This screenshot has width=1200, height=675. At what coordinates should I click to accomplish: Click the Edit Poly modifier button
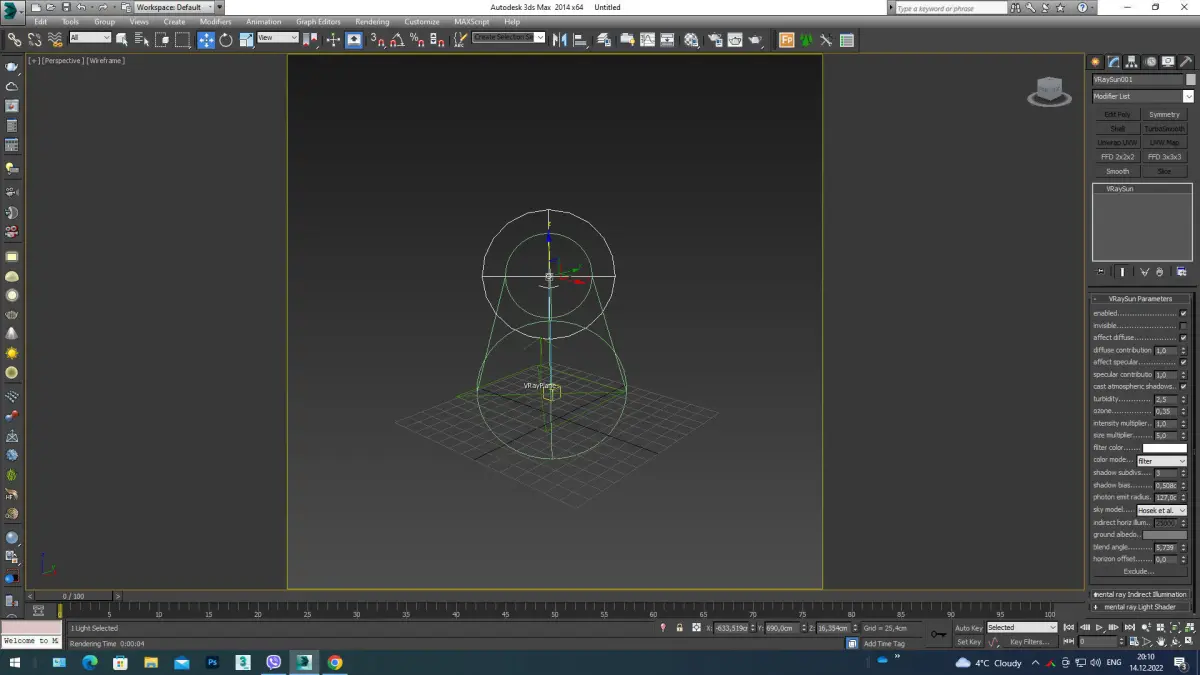[x=1117, y=115]
